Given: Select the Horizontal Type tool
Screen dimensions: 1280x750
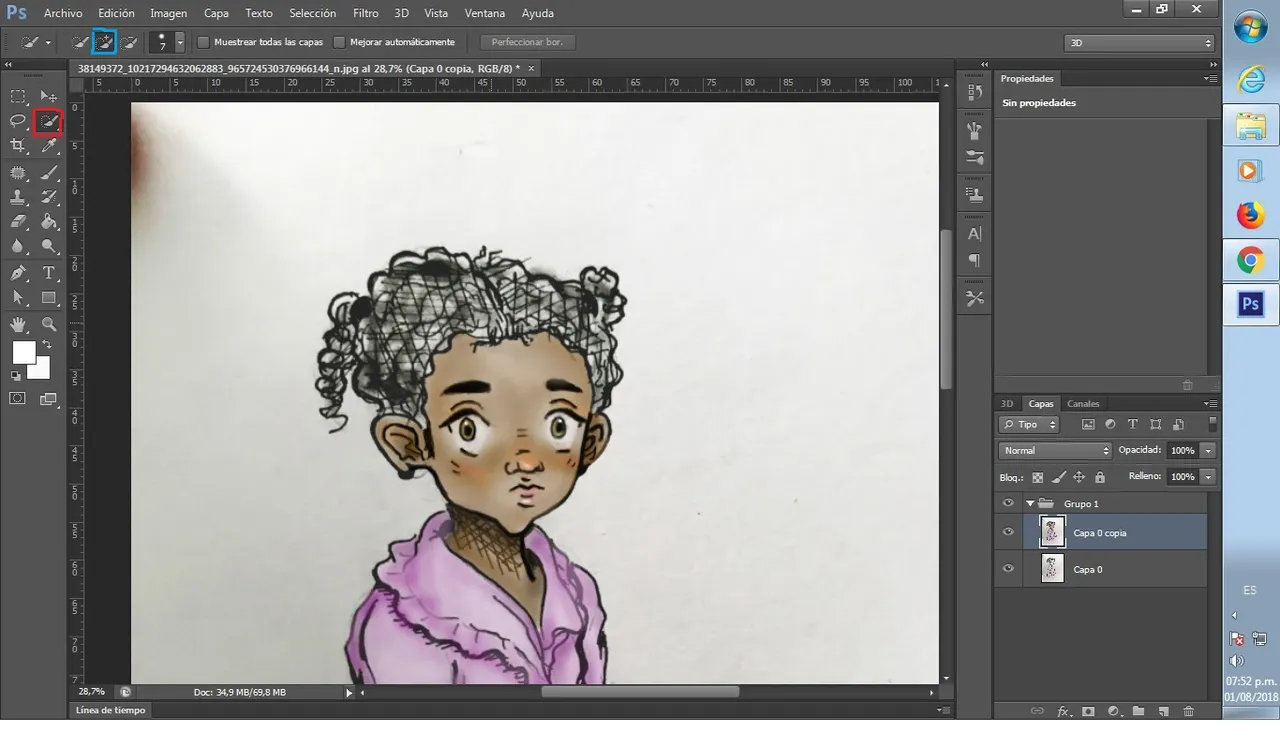Looking at the screenshot, I should [48, 273].
